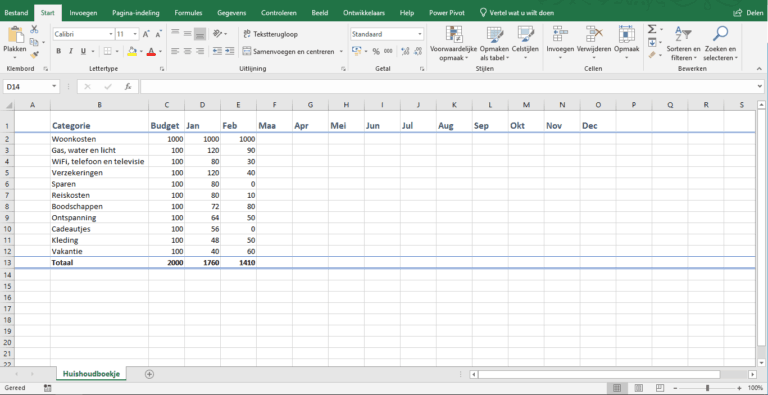Decrease font size with small A
The width and height of the screenshot is (768, 395).
[x=158, y=34]
